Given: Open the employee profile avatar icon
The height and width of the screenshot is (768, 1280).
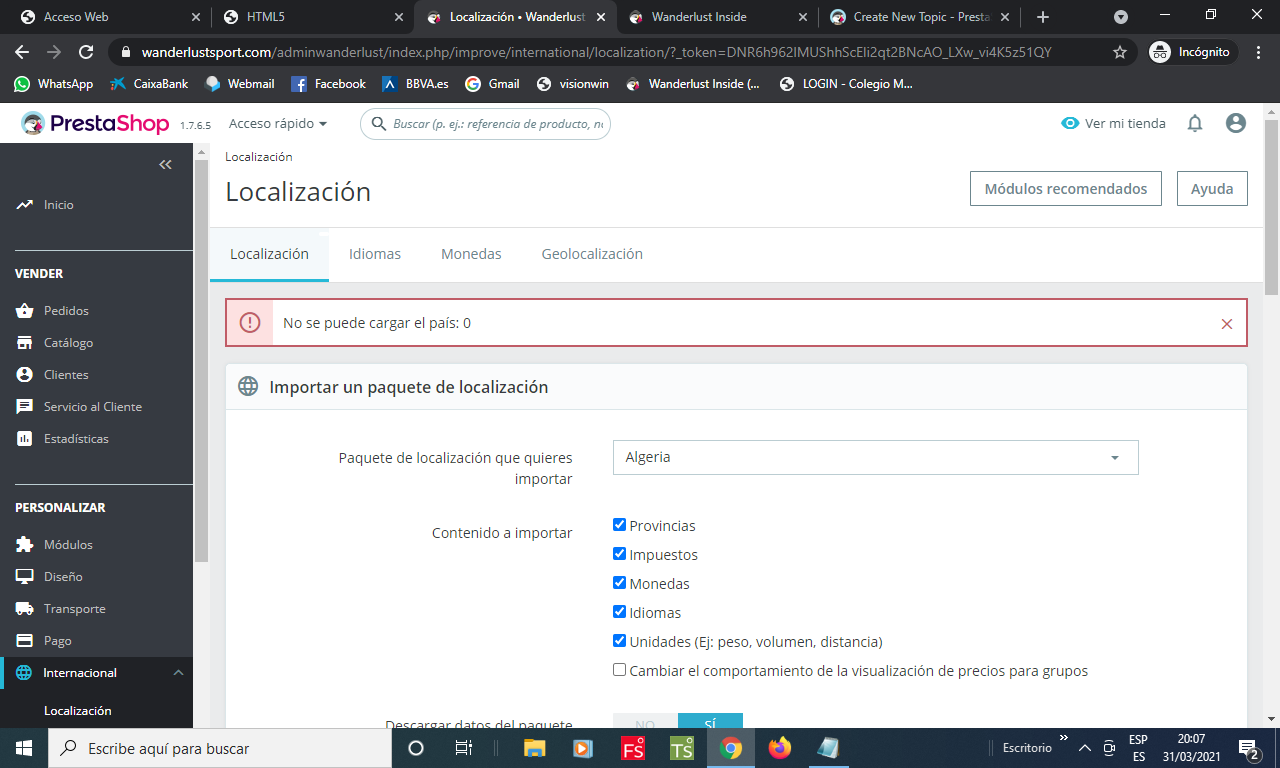Looking at the screenshot, I should coord(1236,123).
